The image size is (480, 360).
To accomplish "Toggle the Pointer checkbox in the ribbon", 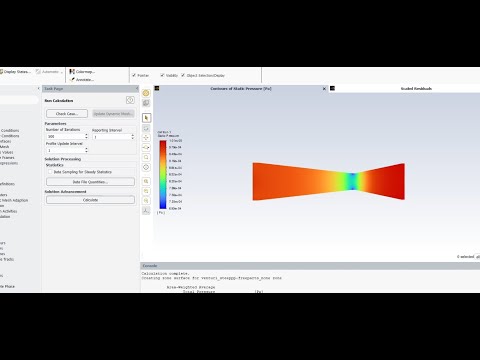I will [x=134, y=75].
